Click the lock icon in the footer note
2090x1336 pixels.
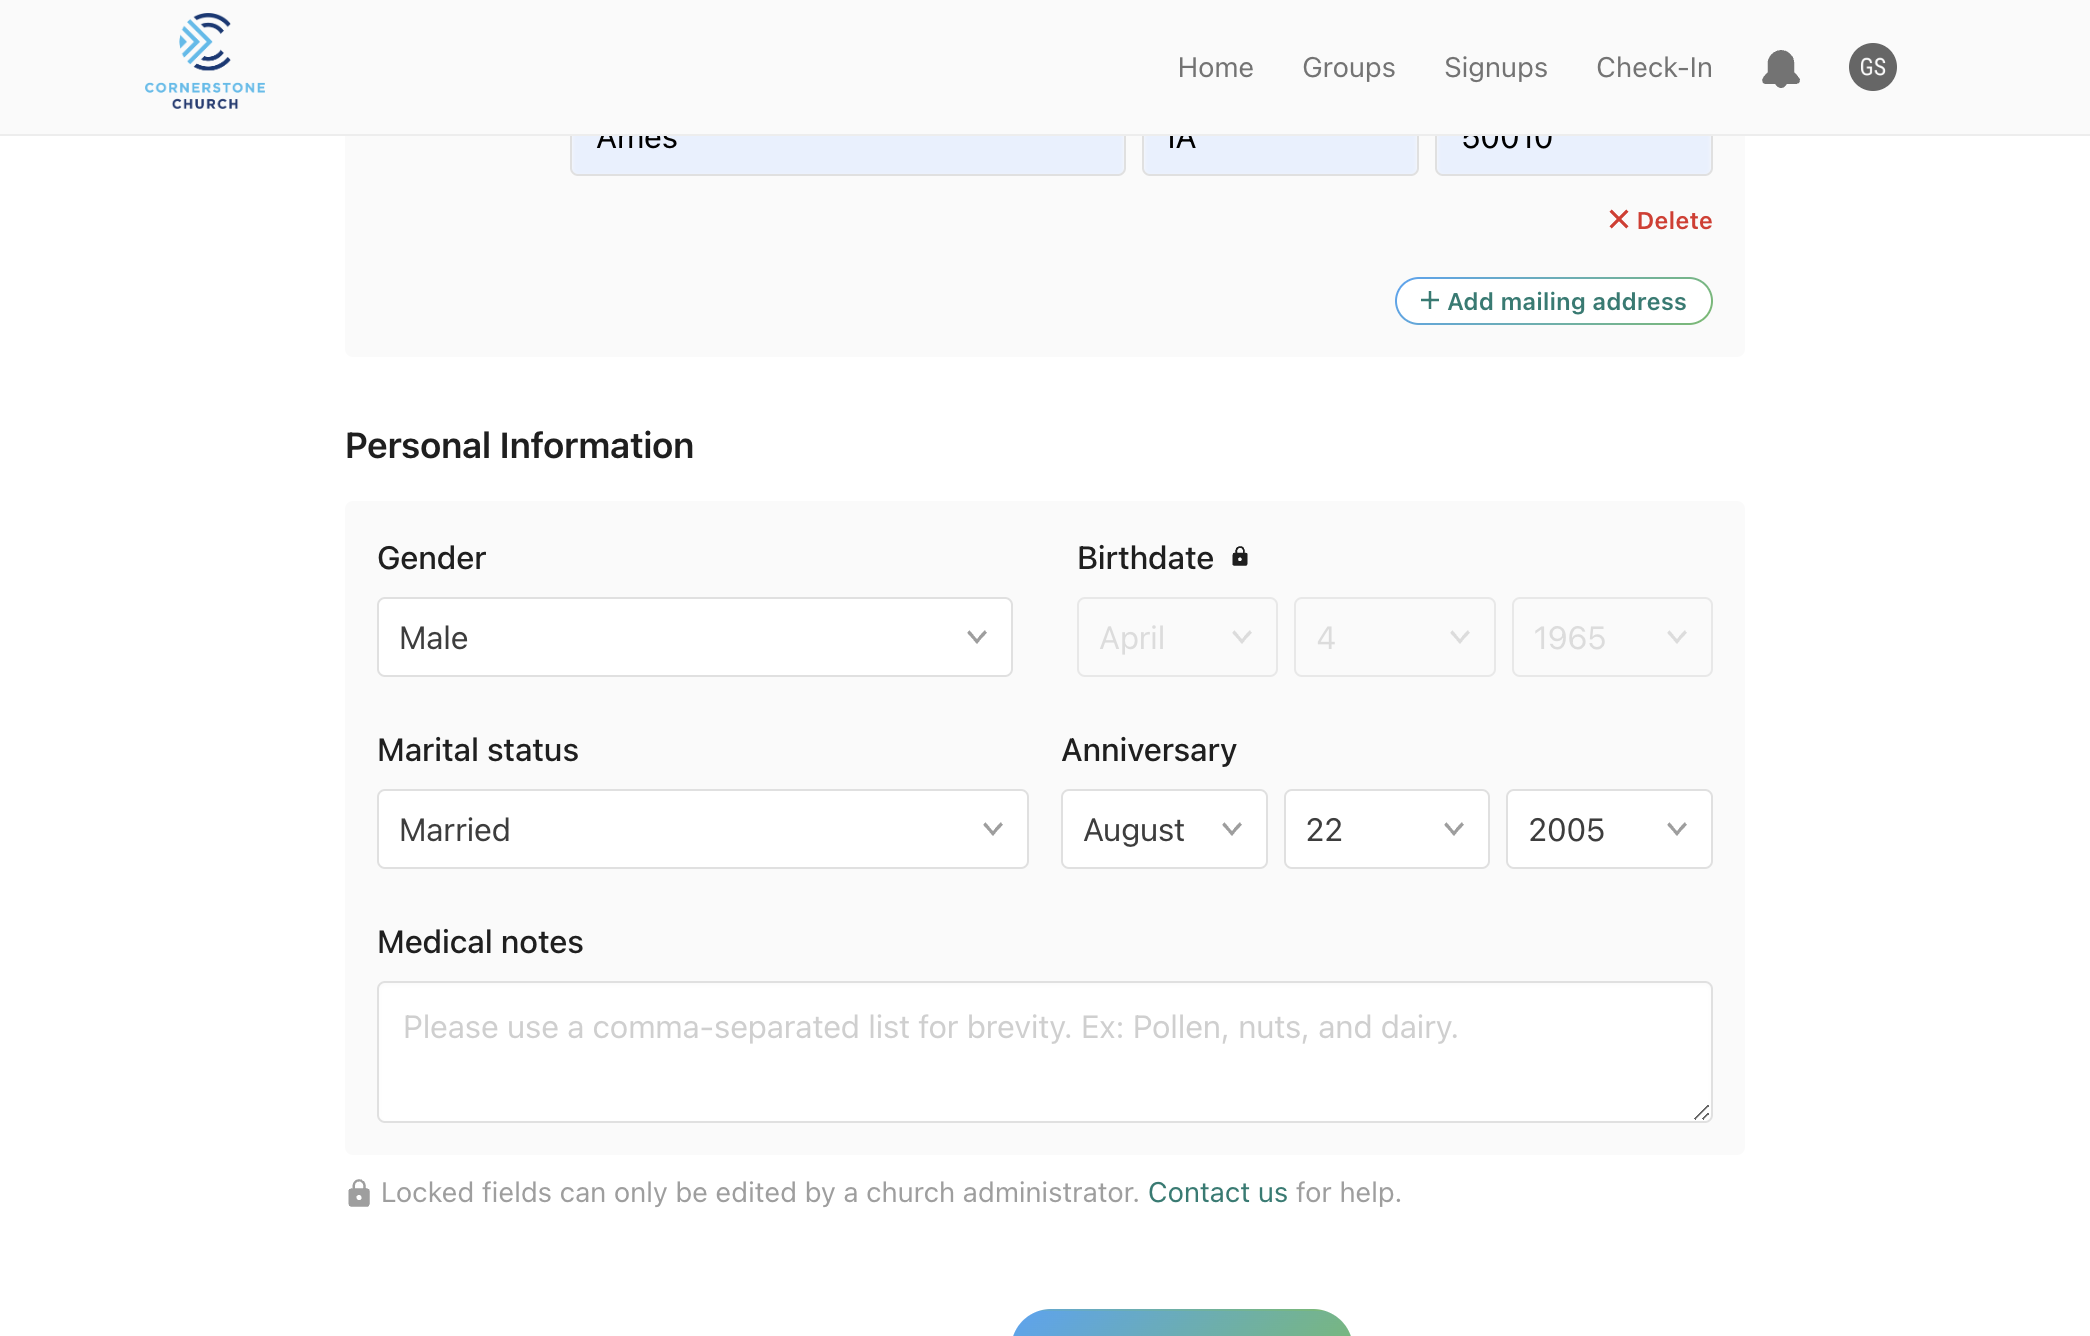point(359,1193)
